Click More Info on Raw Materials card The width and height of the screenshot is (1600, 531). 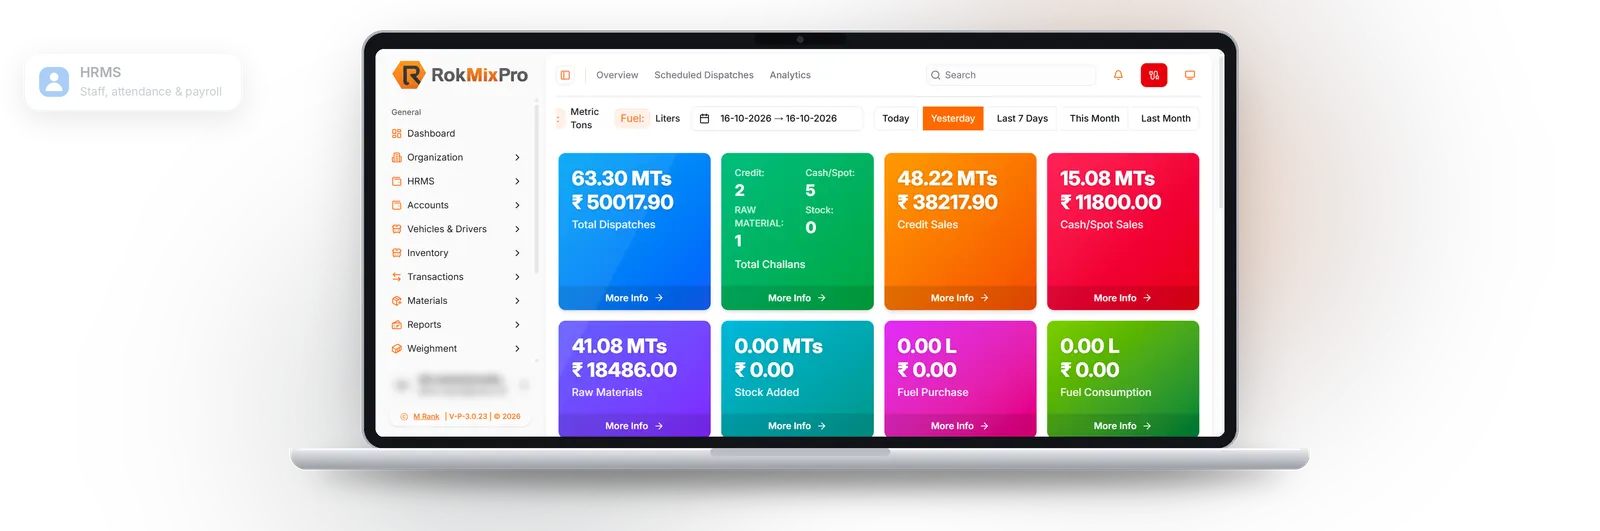click(634, 426)
